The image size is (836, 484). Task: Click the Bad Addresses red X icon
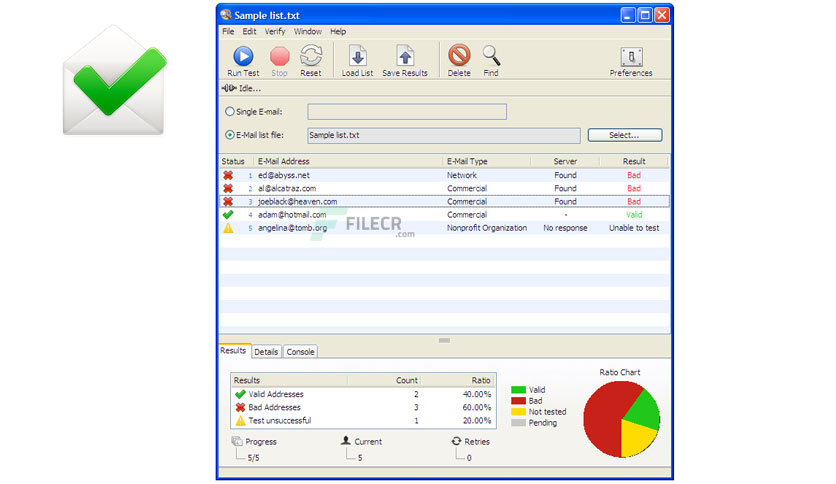pos(240,407)
